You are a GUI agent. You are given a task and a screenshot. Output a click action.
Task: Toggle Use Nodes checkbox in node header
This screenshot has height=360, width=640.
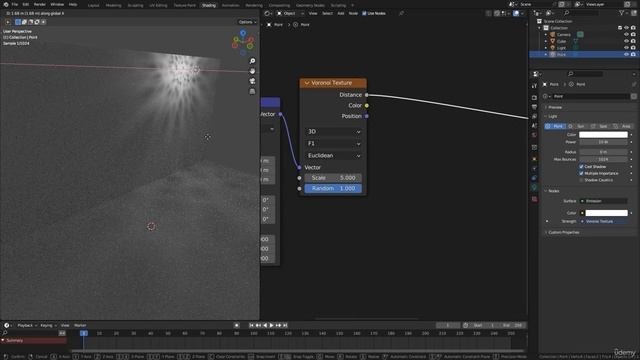click(x=364, y=13)
